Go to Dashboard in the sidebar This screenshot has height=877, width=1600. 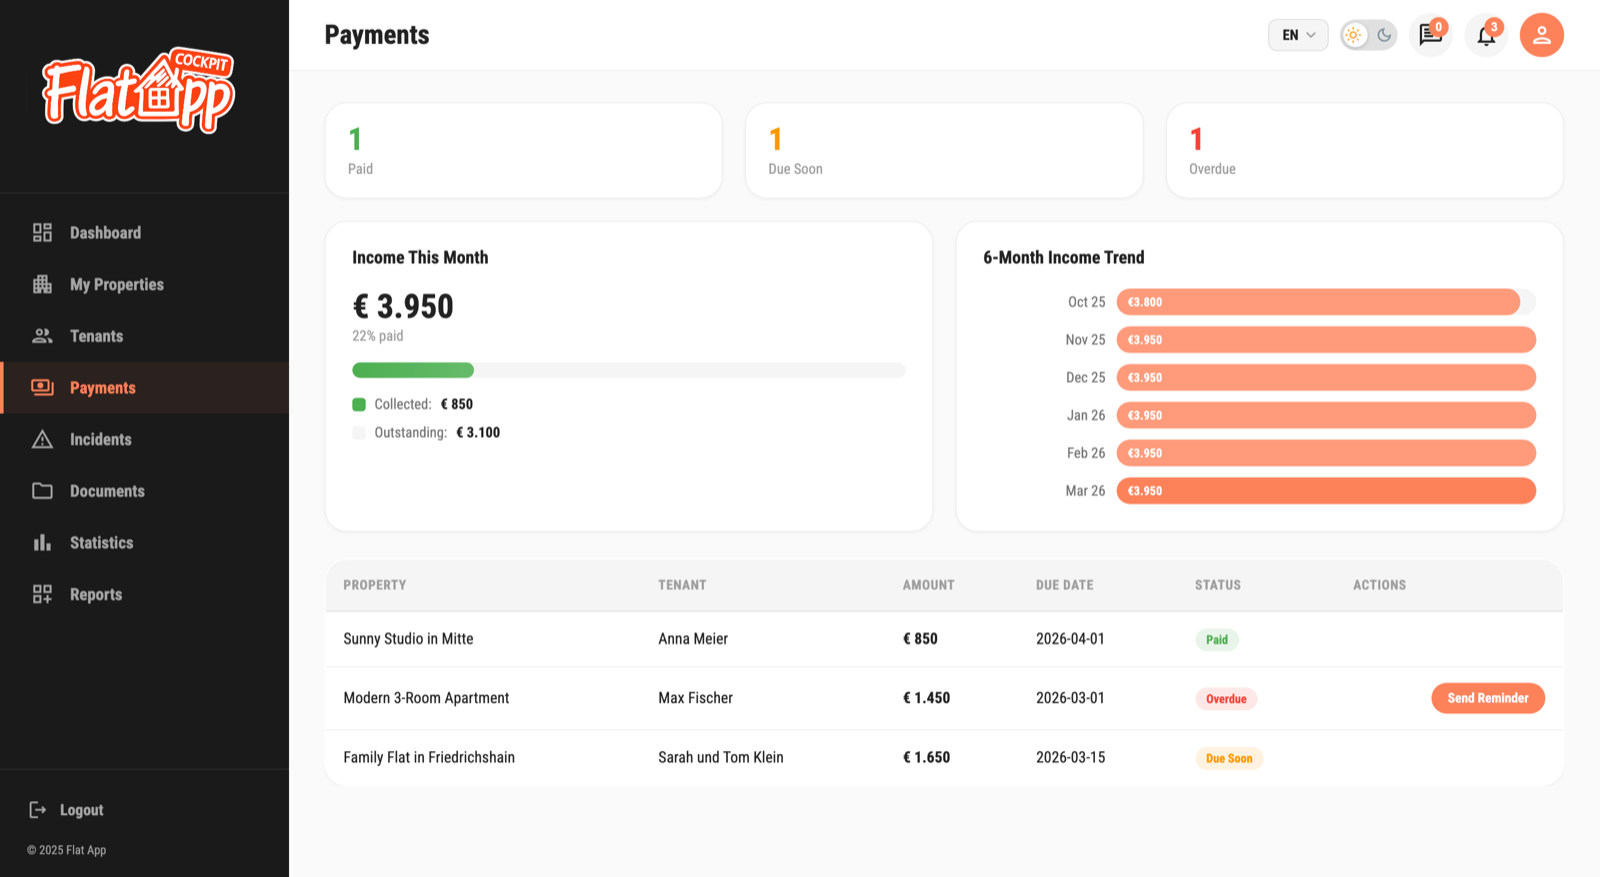coord(145,233)
